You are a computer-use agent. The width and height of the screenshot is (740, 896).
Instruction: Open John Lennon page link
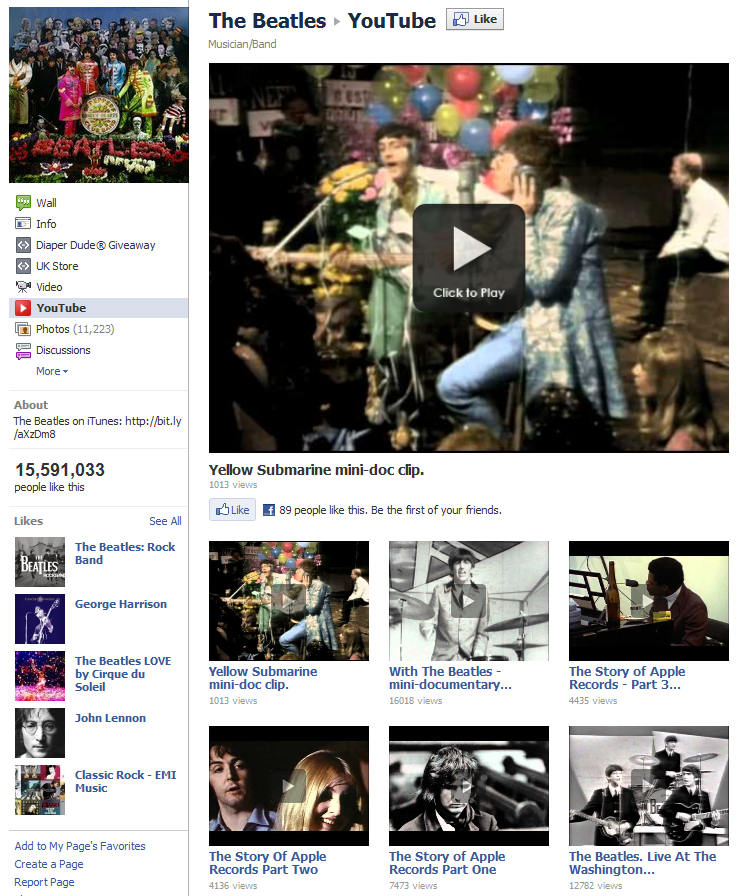(x=110, y=718)
